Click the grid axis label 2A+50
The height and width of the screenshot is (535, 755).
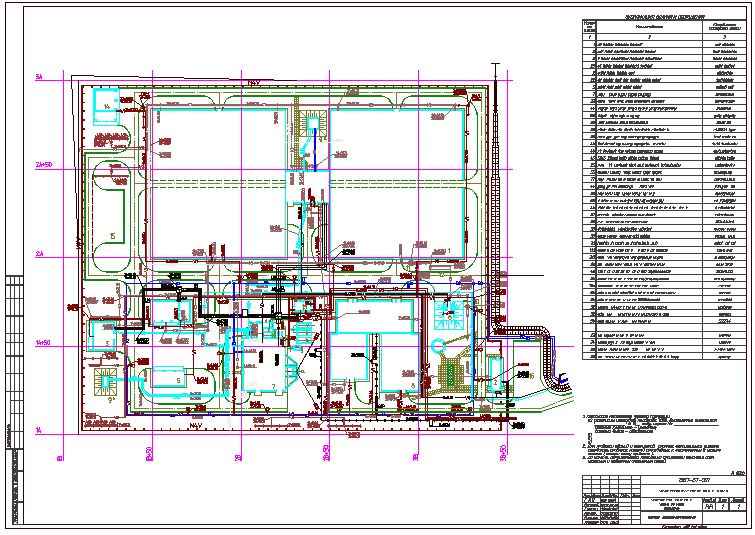pos(43,165)
